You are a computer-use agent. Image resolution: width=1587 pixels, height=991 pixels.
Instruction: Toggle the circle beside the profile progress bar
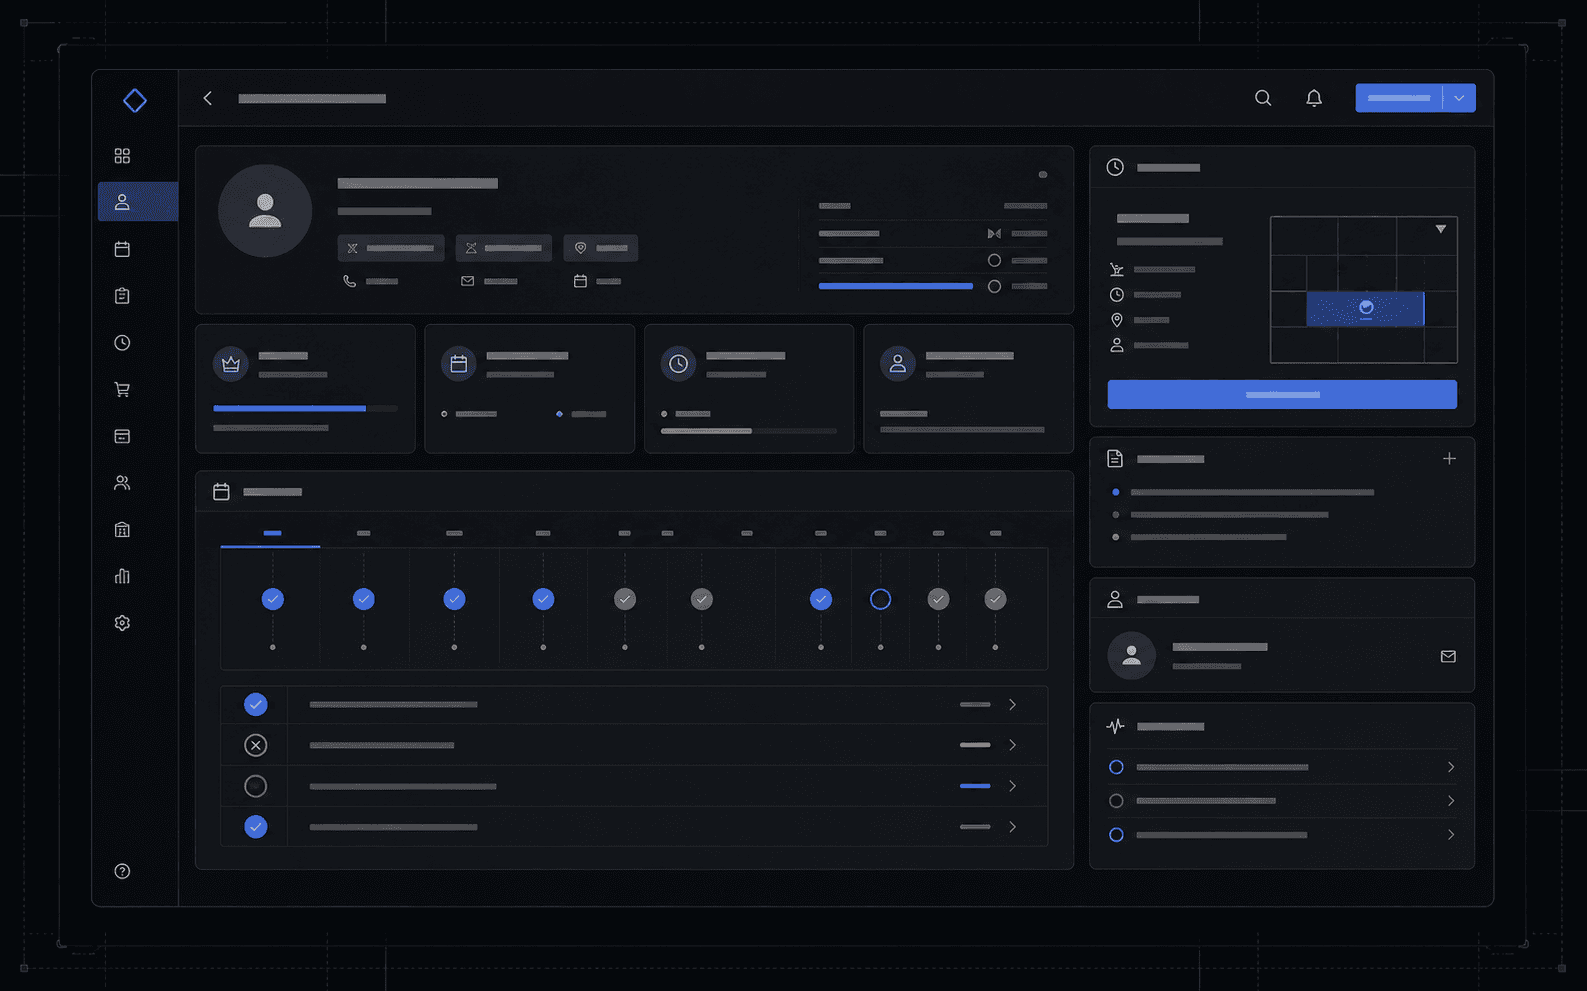click(994, 287)
